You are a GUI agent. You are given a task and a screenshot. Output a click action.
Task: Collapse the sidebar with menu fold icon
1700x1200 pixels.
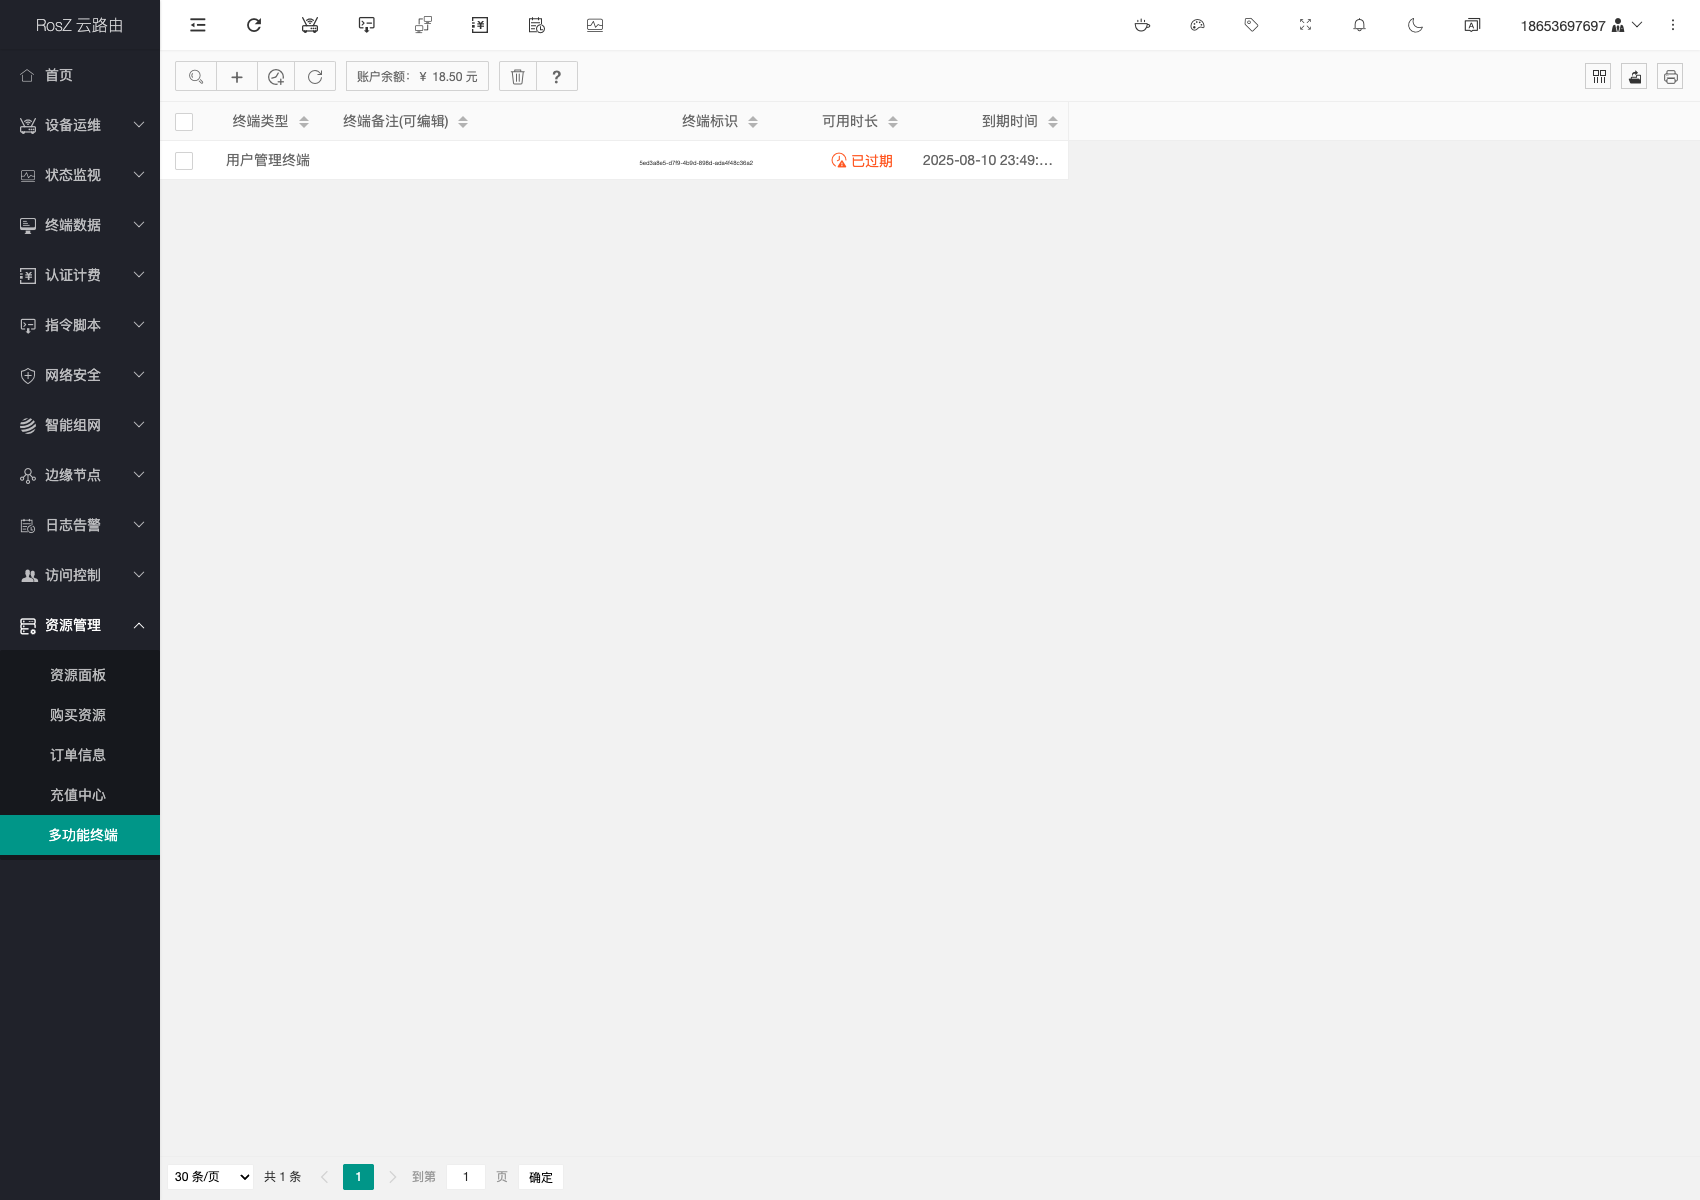point(198,25)
